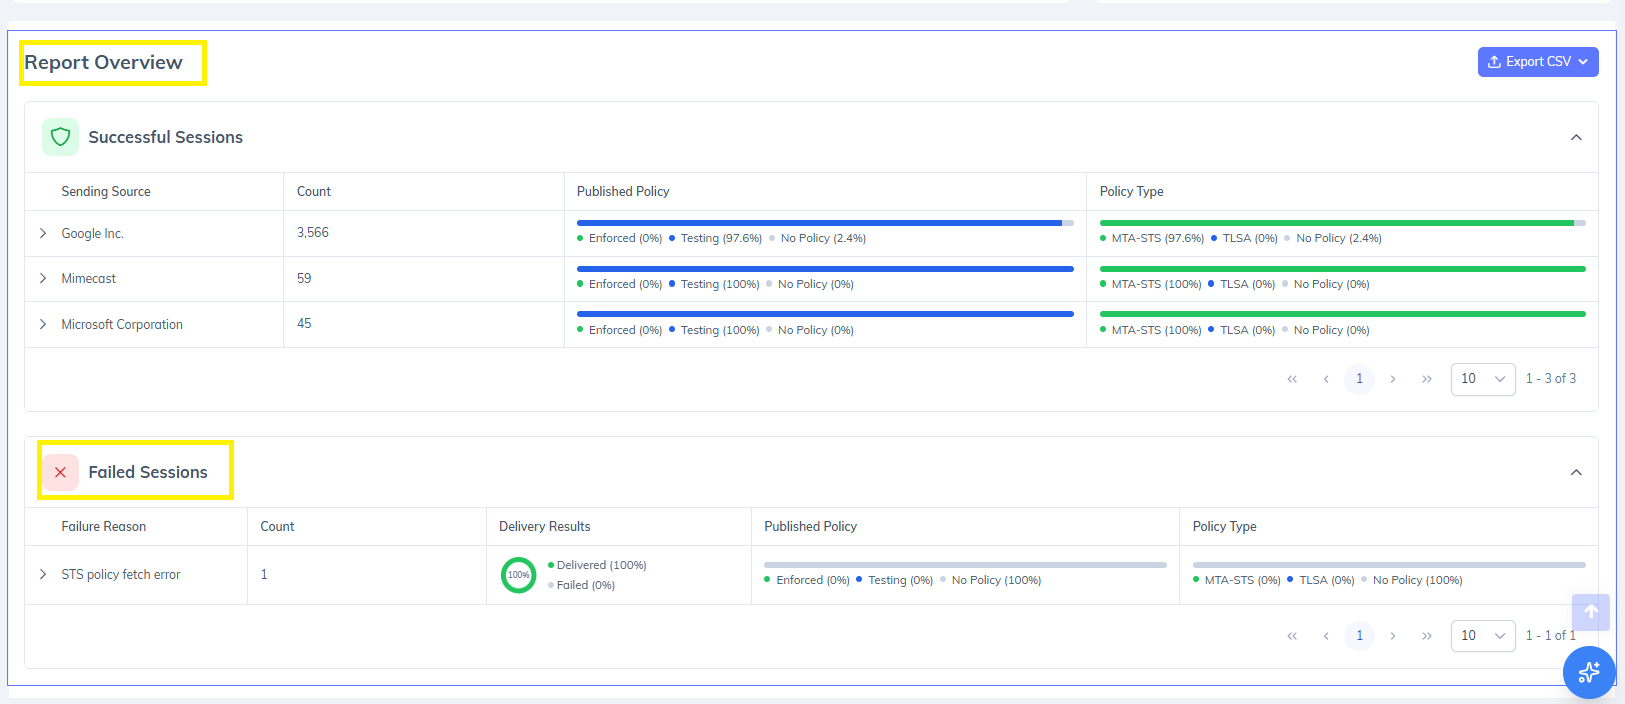Screen dimensions: 1625x704
Task: Open Failed Sessions page size dropdown
Action: 1483,635
